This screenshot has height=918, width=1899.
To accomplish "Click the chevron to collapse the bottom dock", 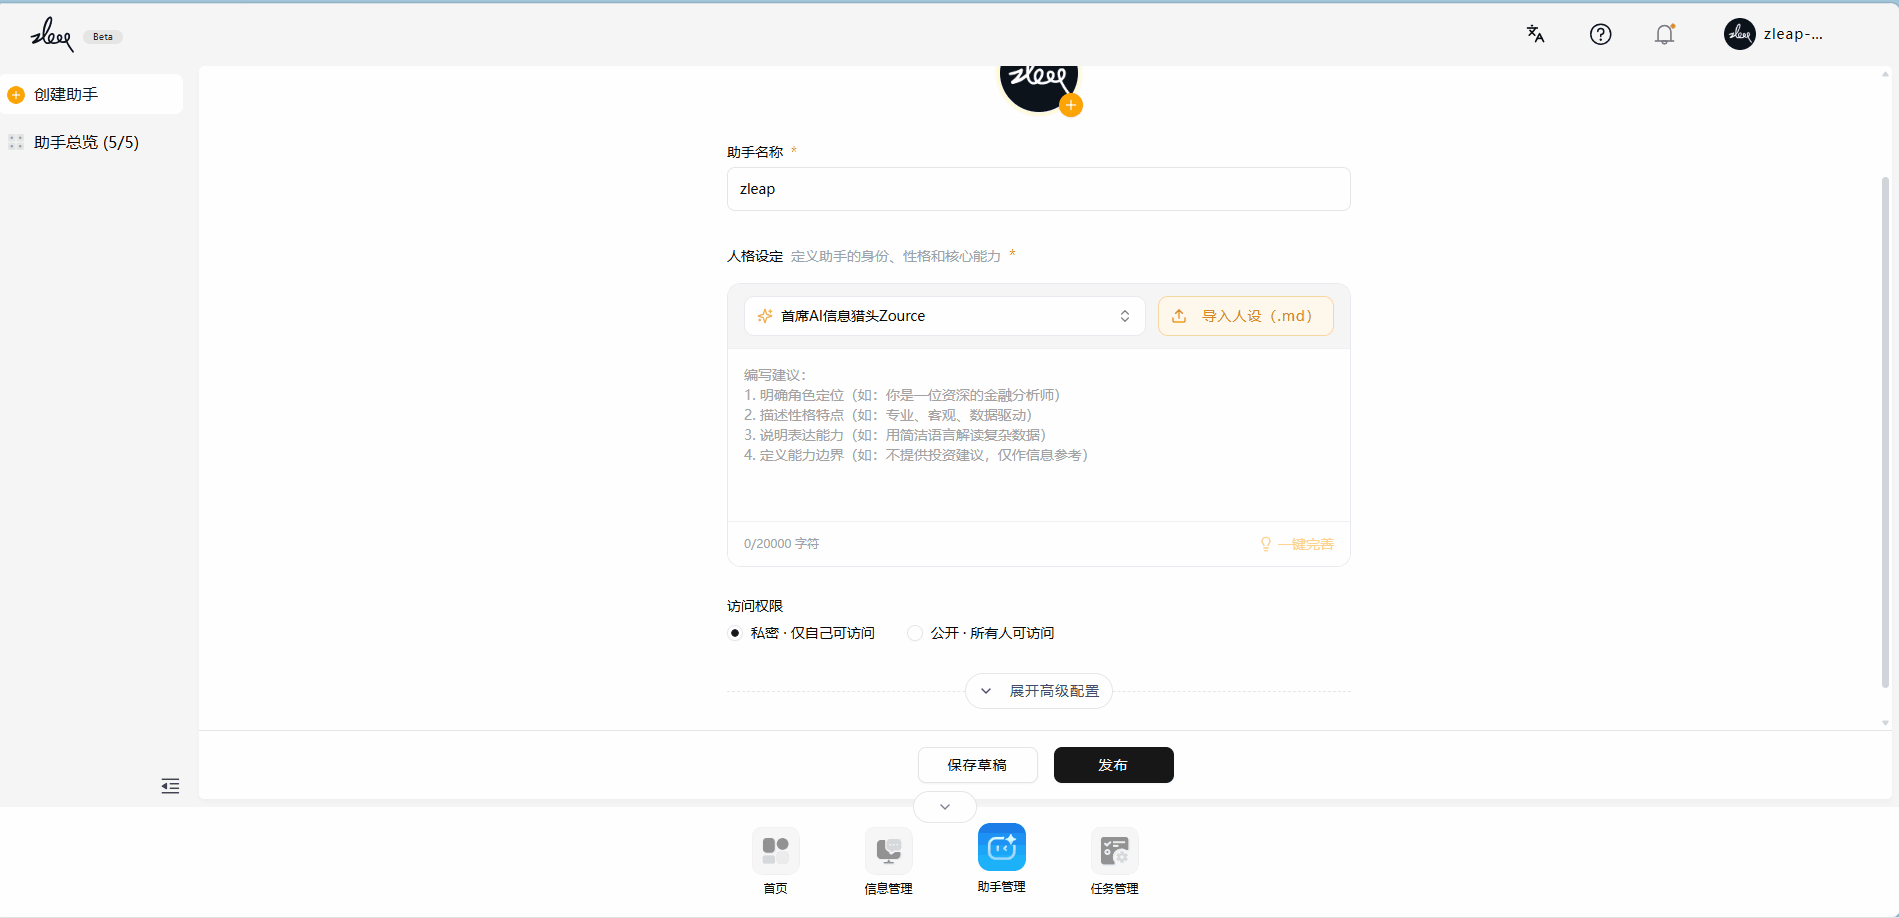I will [x=945, y=806].
